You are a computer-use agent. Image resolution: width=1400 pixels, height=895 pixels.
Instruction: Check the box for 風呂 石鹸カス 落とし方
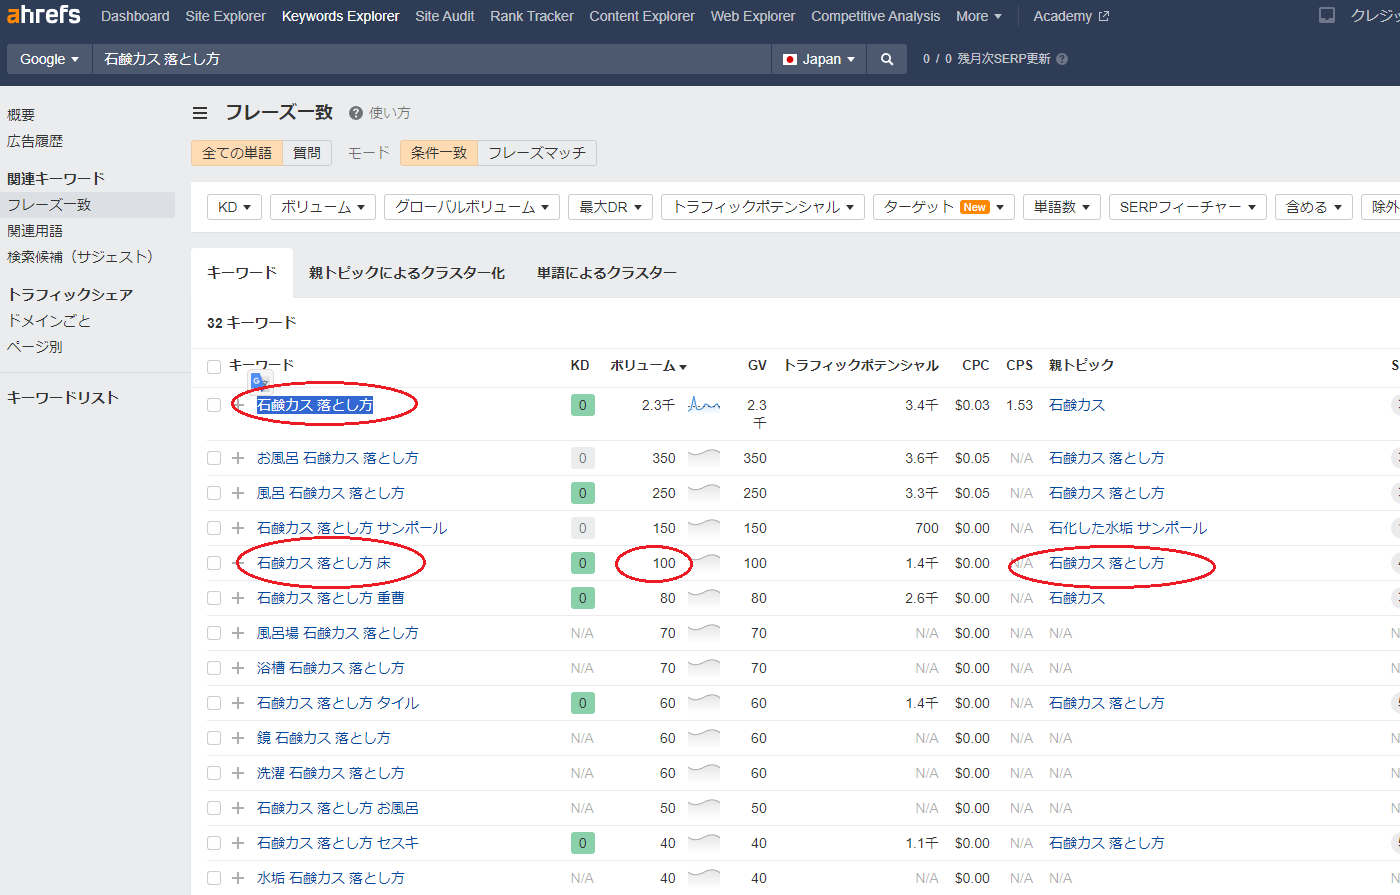214,493
